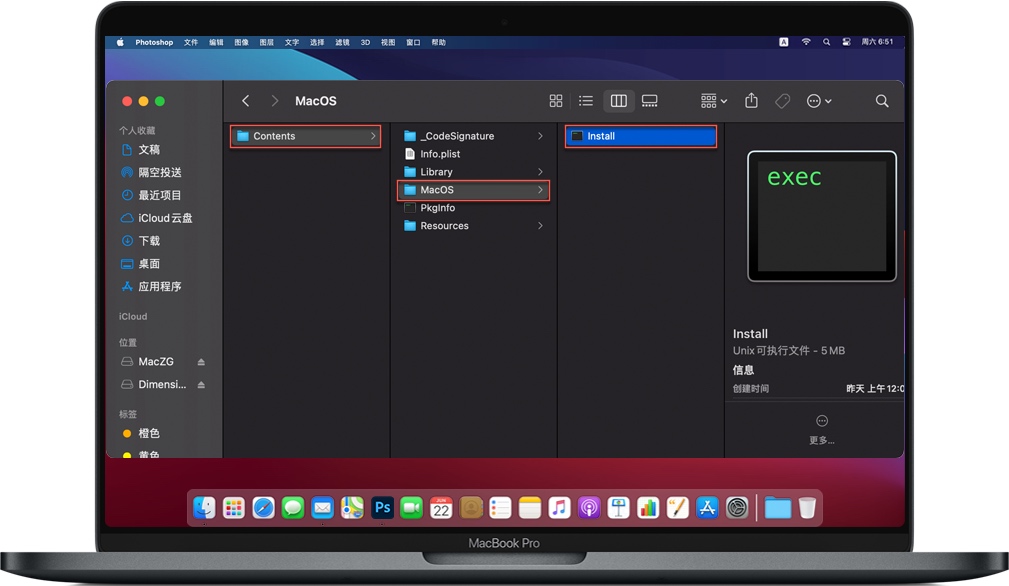
Task: Open the 滤镜 menu in the menu bar
Action: (x=341, y=42)
